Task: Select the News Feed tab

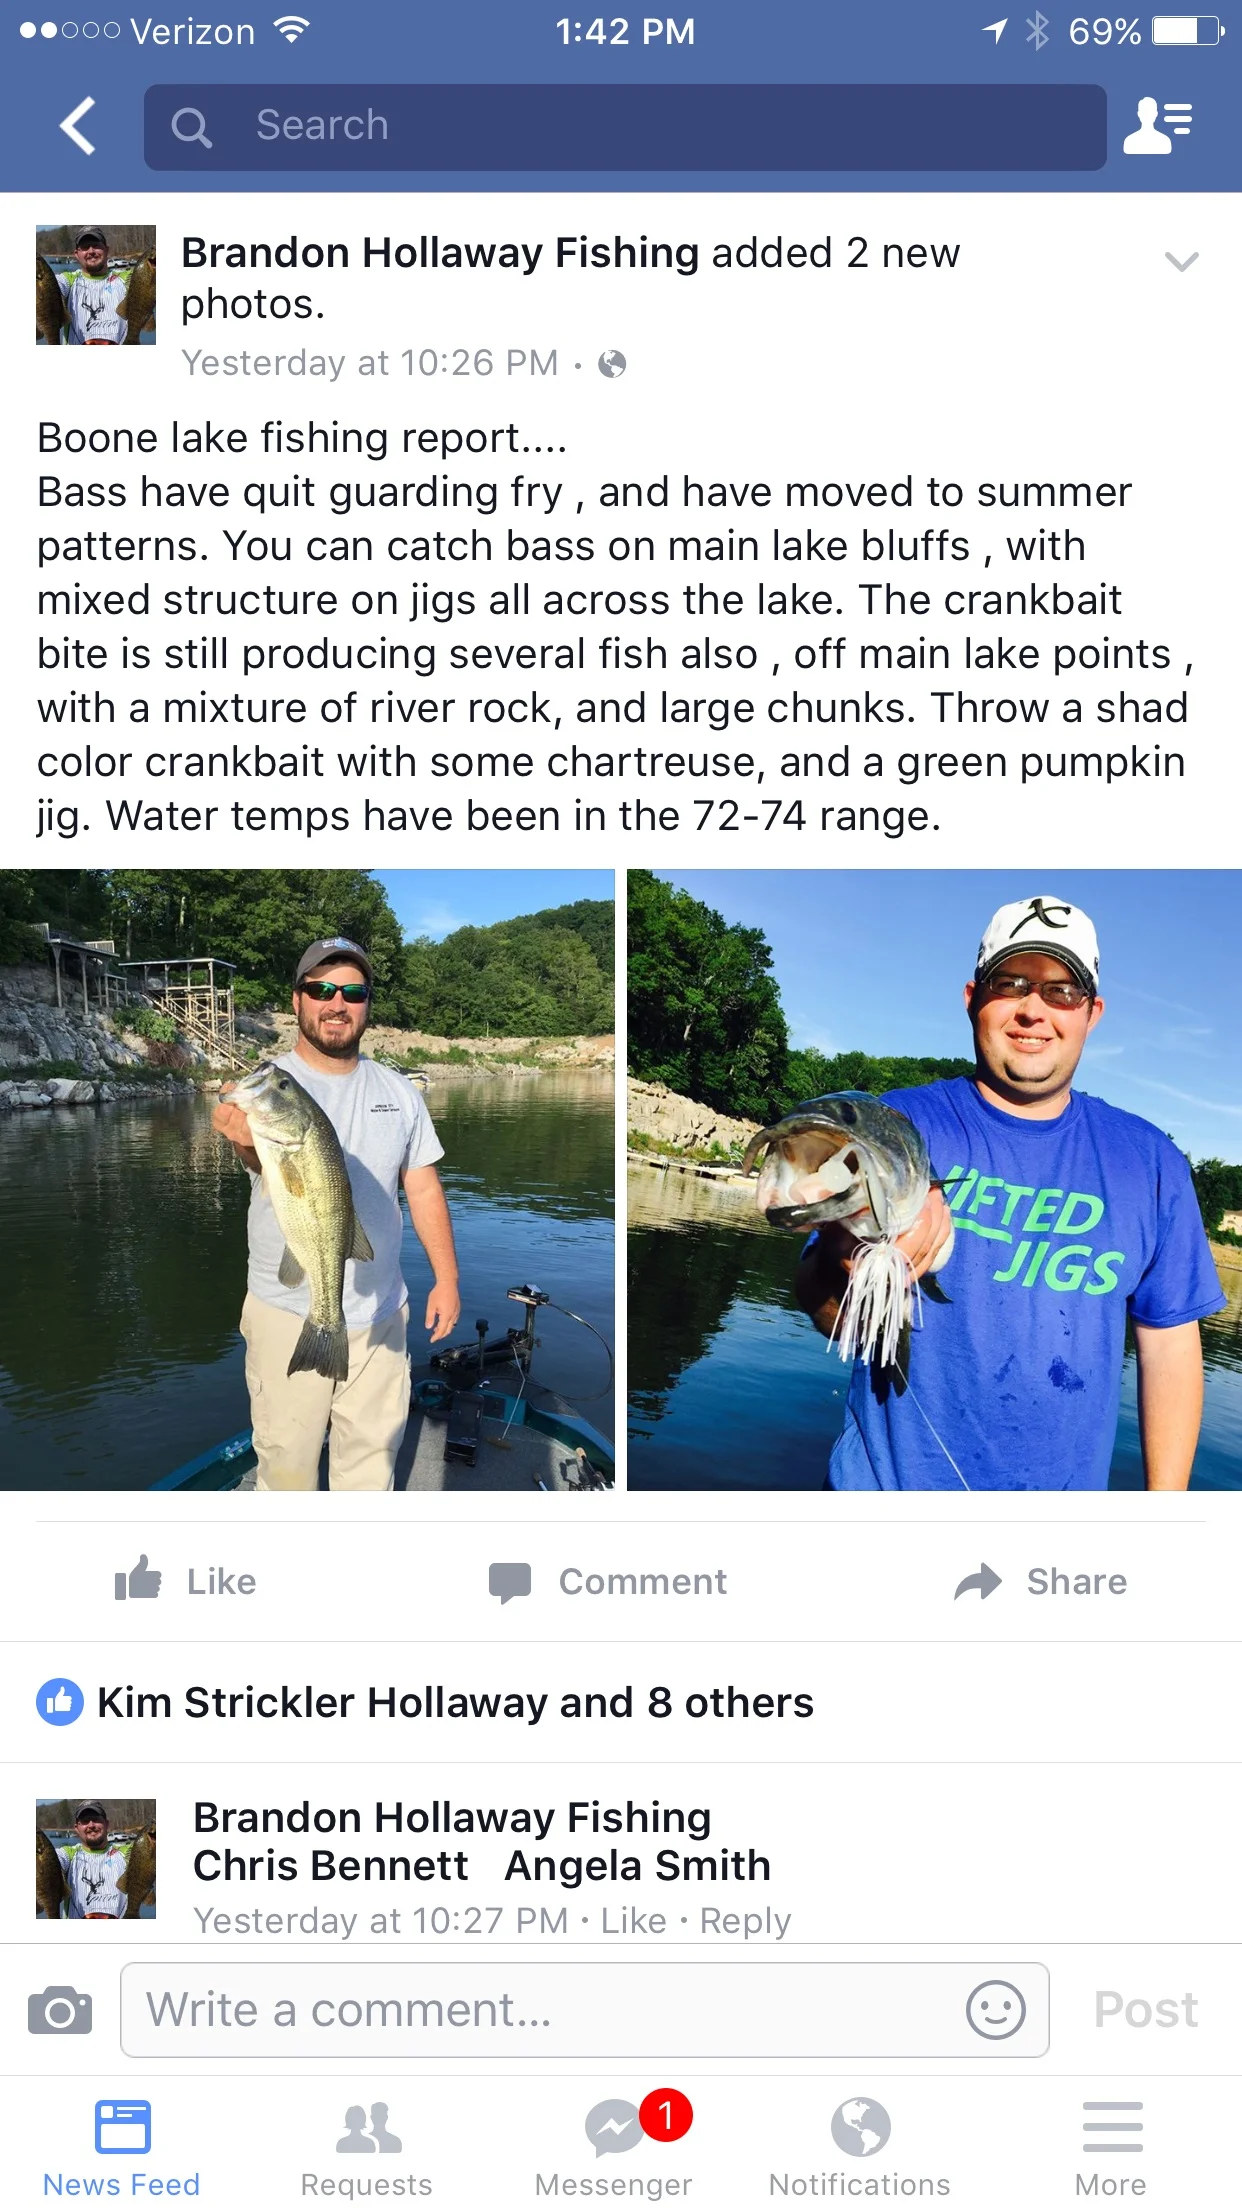Action: tap(121, 2146)
